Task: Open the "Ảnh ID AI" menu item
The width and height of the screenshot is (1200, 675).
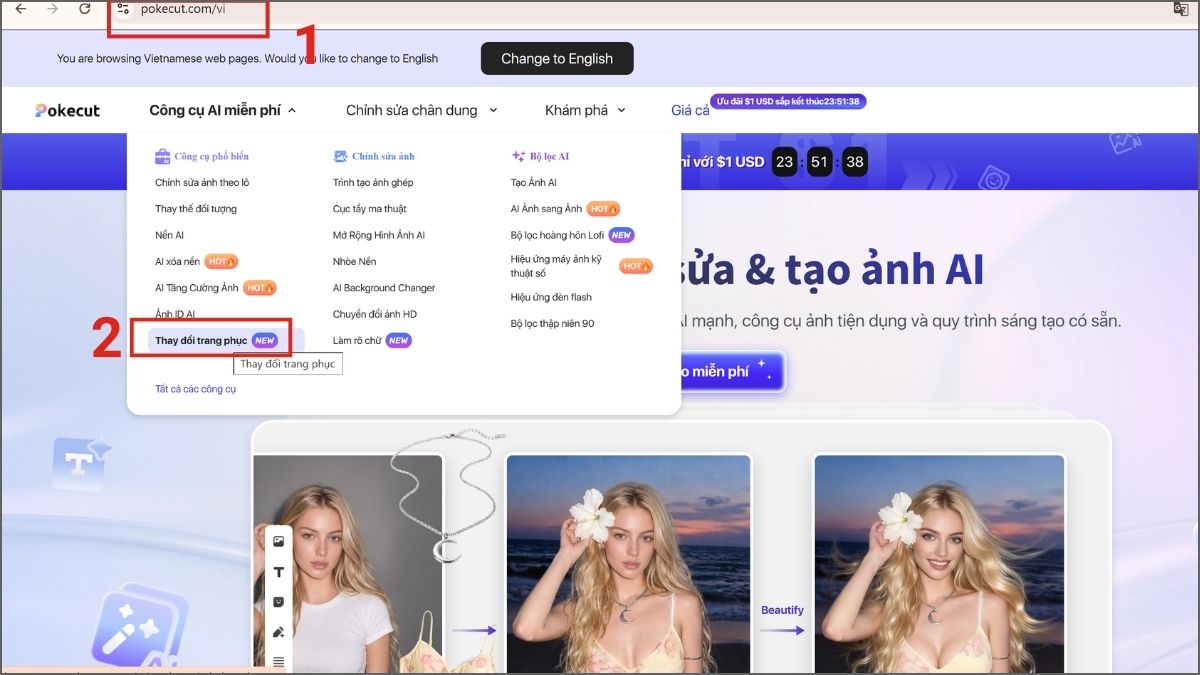Action: pyautogui.click(x=175, y=314)
